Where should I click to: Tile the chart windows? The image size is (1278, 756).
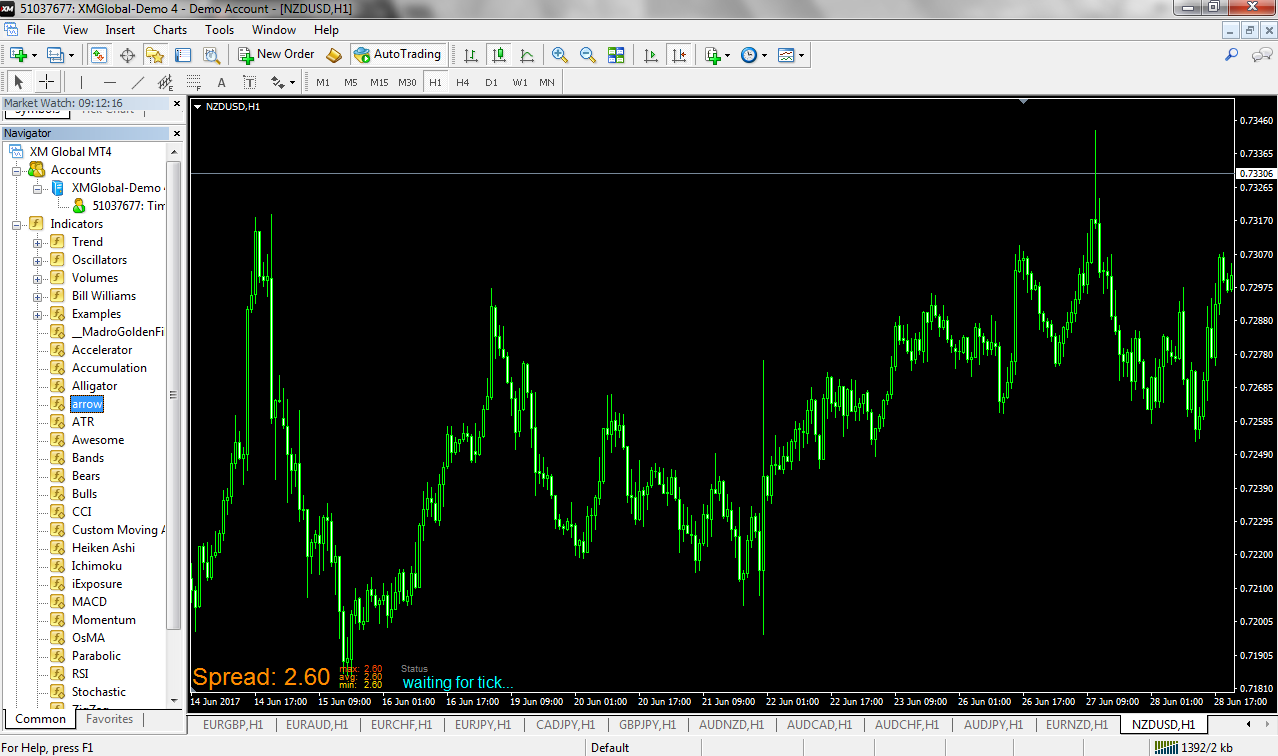616,55
